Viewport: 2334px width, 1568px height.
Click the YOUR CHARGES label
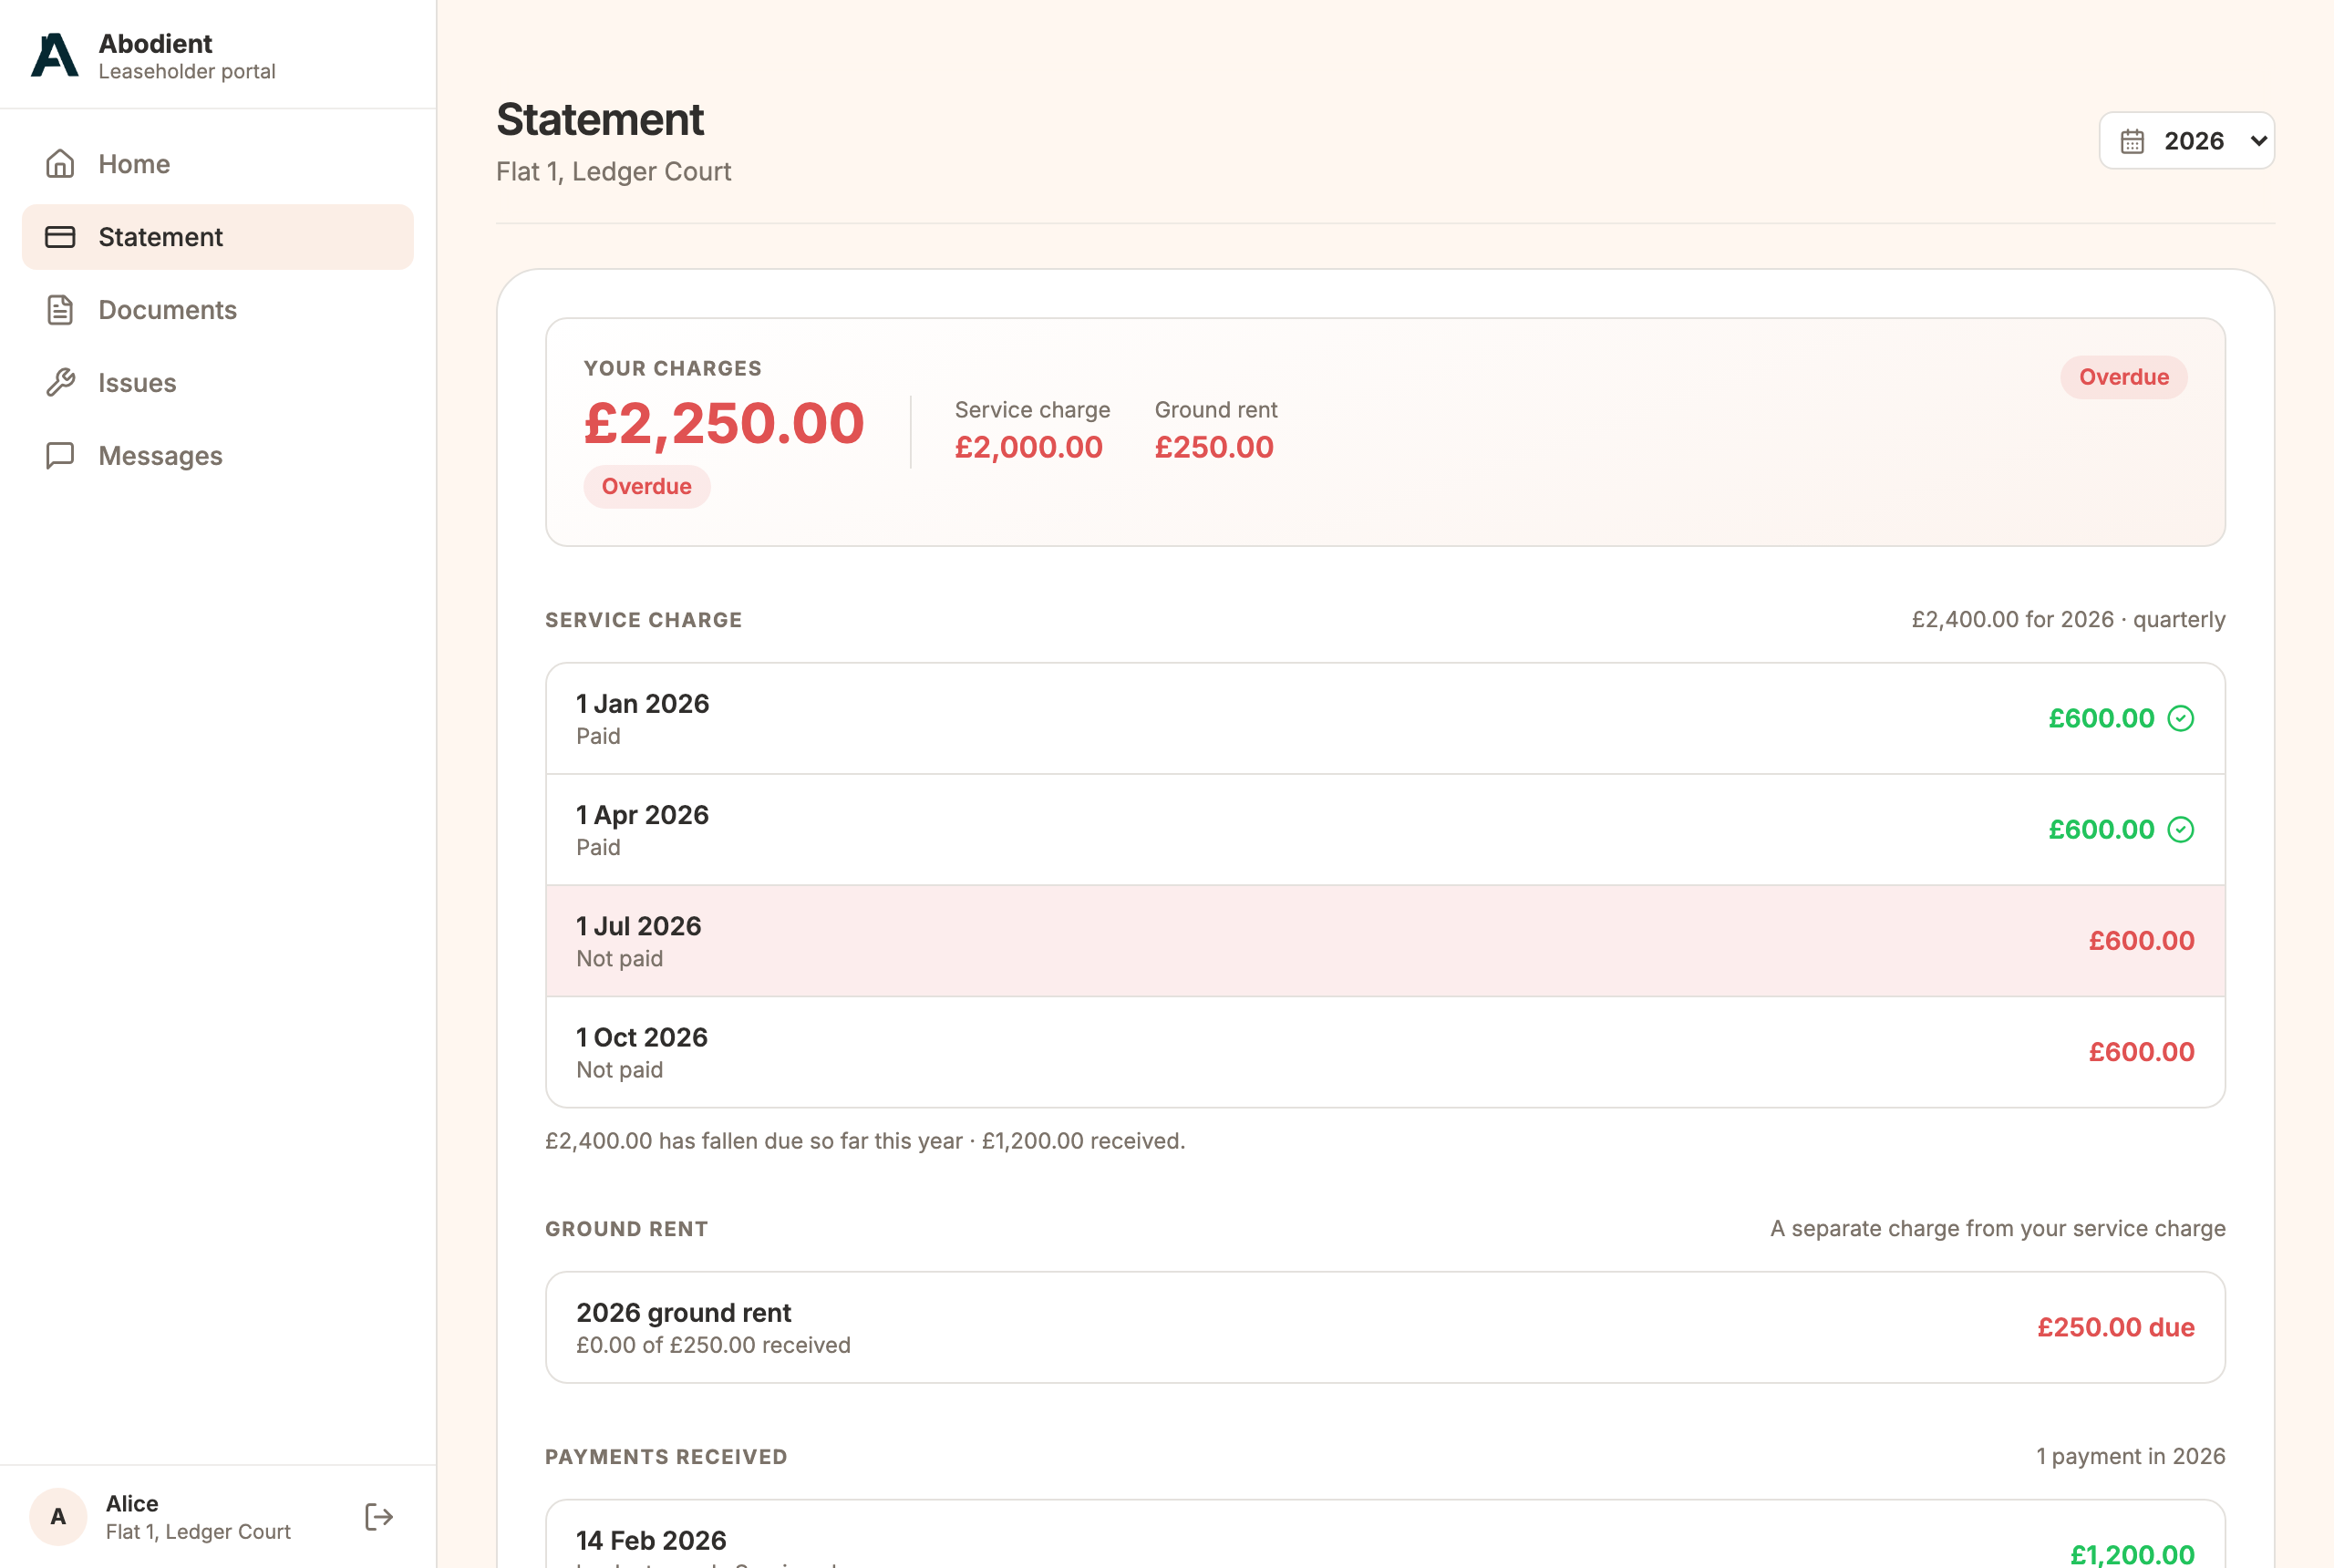[672, 369]
